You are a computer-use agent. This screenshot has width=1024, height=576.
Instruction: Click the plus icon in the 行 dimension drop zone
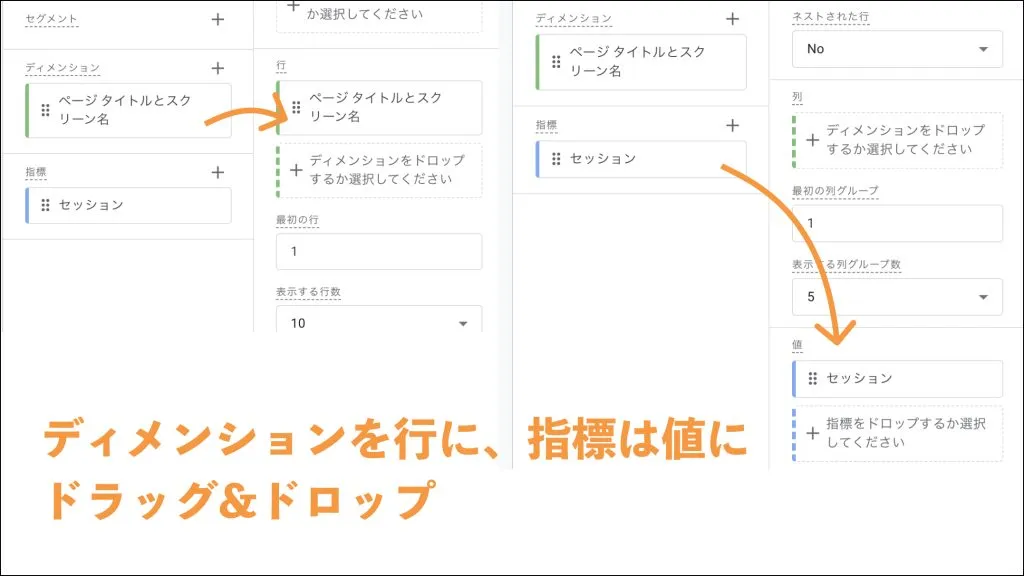coord(296,170)
